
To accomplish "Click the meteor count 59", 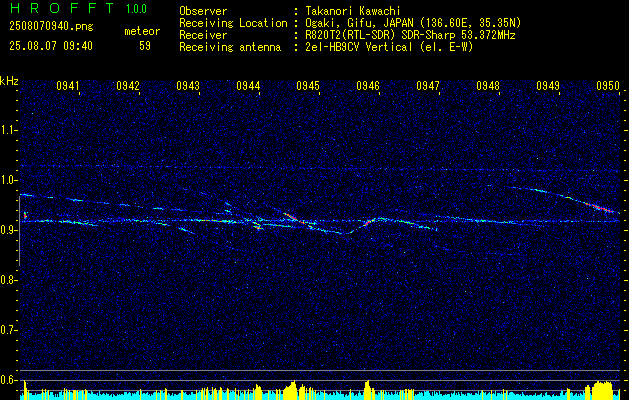I will coord(145,46).
